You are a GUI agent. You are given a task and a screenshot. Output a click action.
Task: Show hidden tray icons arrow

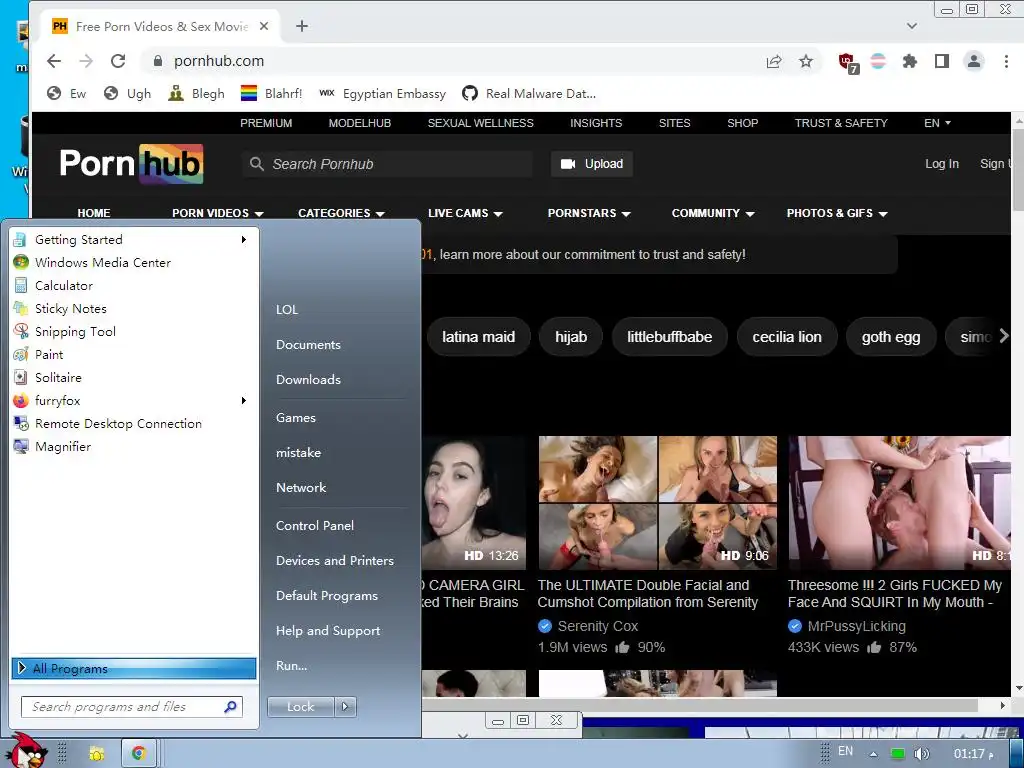pos(873,754)
